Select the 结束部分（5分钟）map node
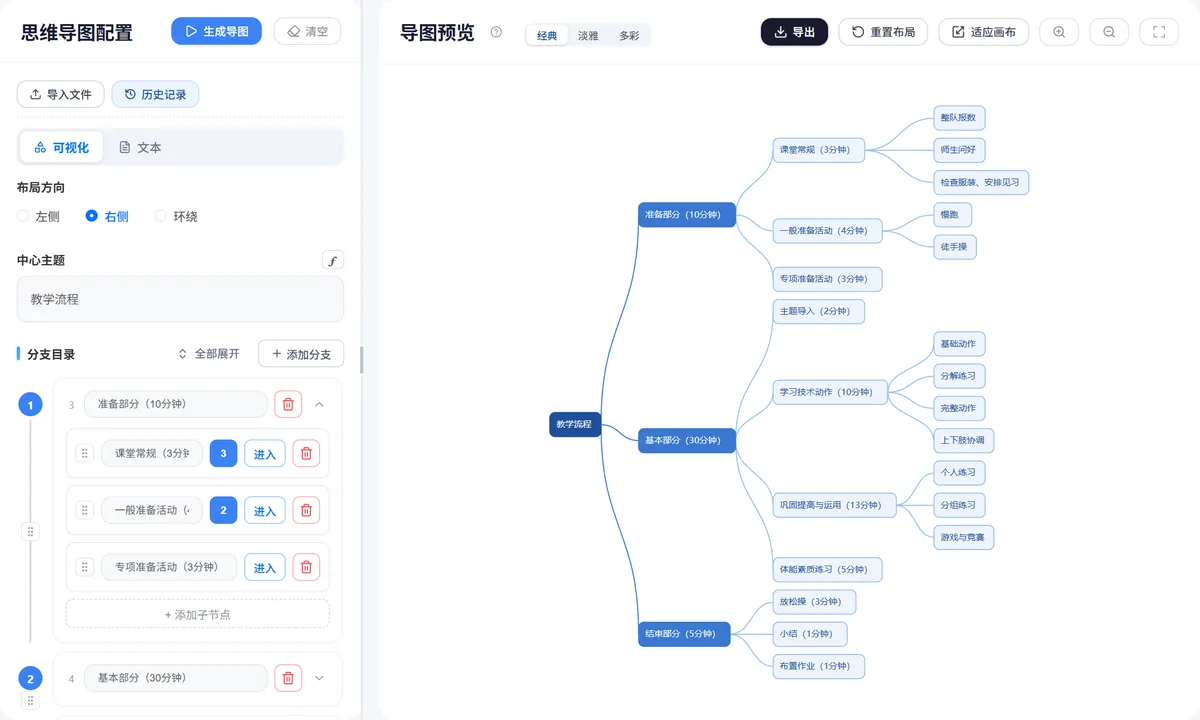The height and width of the screenshot is (720, 1200). (x=684, y=634)
